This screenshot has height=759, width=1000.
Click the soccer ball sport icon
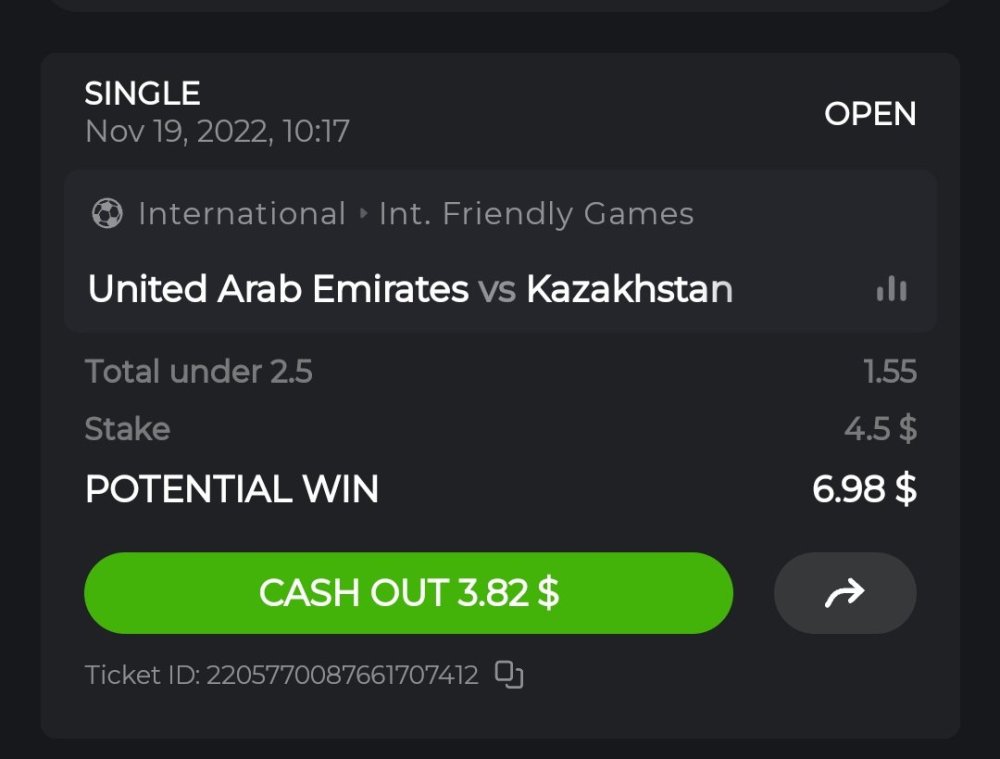[107, 214]
